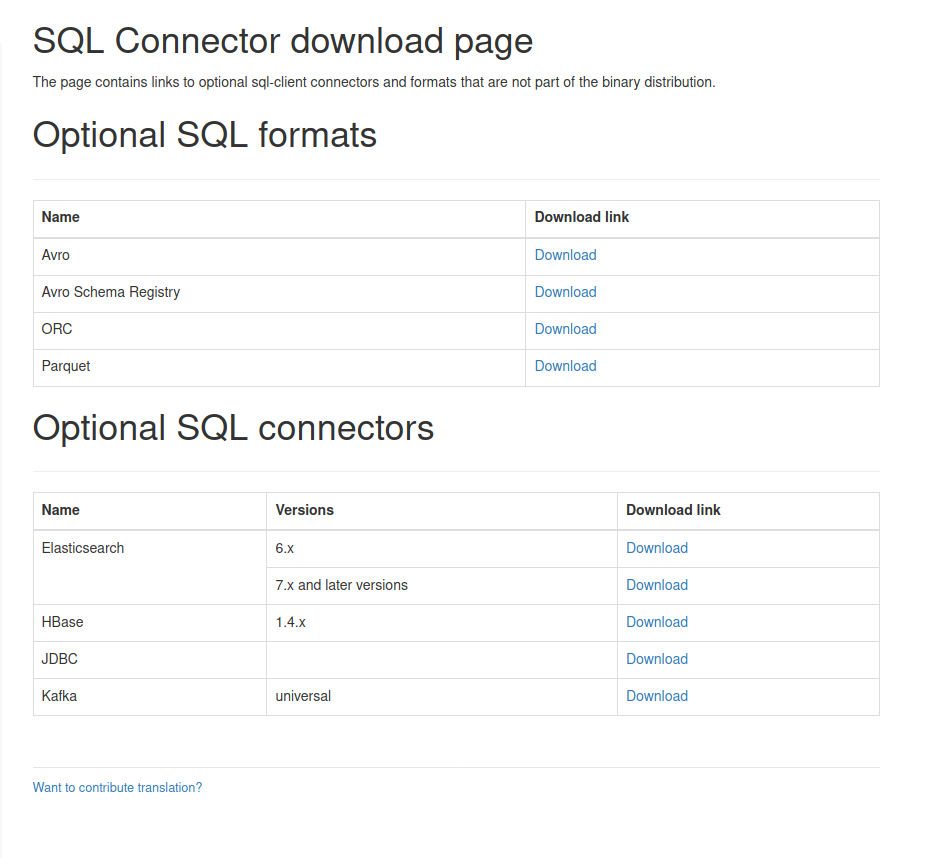Click the "Optional SQL formats" heading
The width and height of the screenshot is (926, 858).
[205, 135]
